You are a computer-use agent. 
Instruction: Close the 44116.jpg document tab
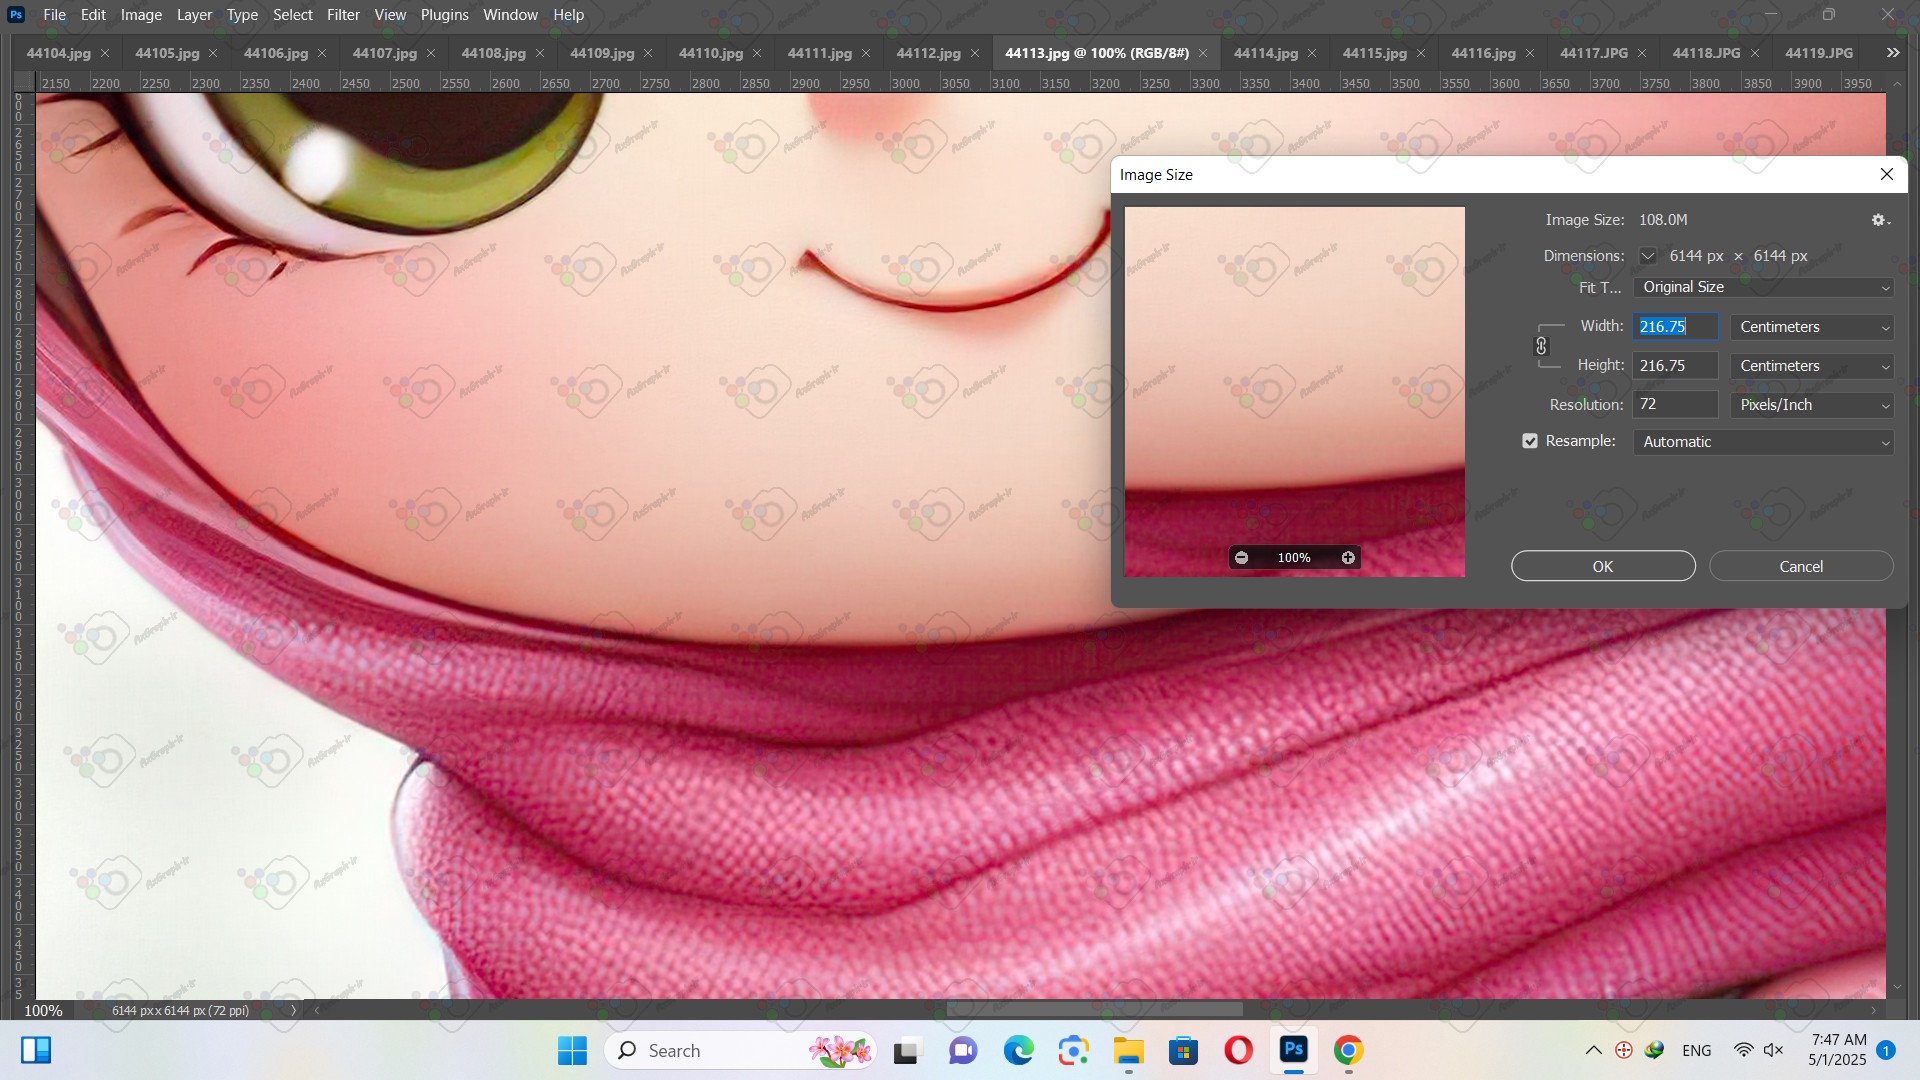coord(1530,54)
